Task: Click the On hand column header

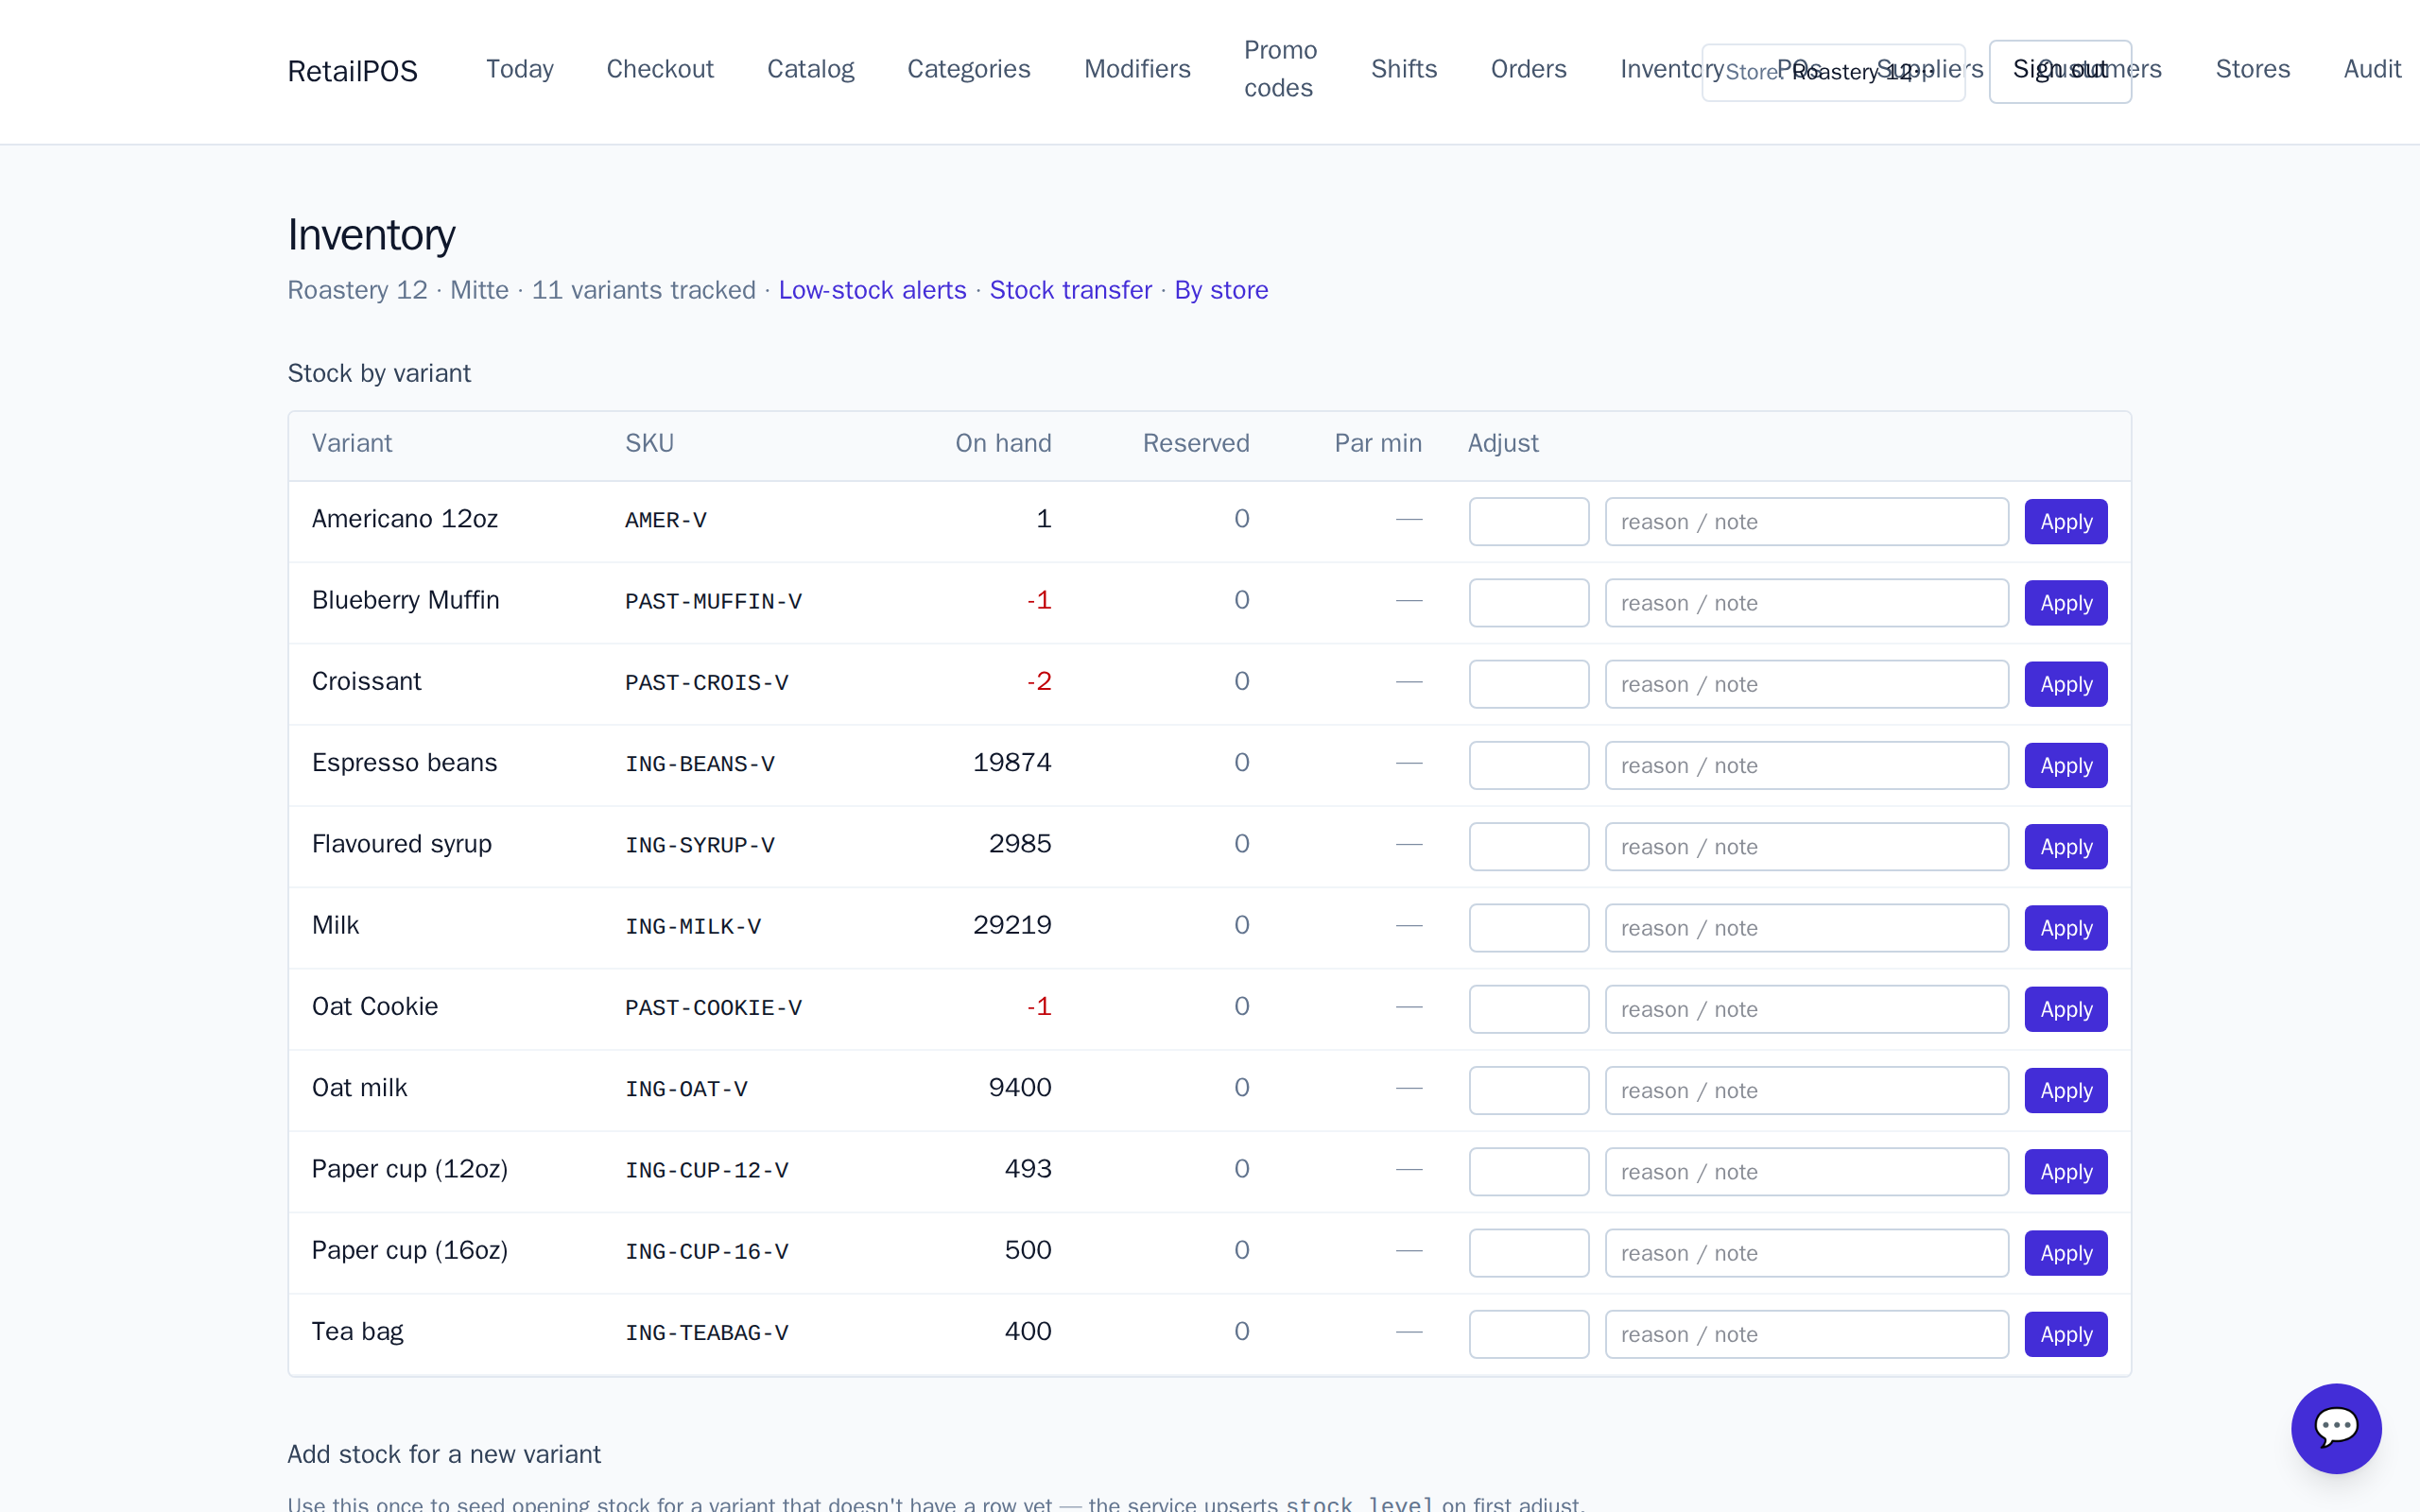Action: 1003,443
